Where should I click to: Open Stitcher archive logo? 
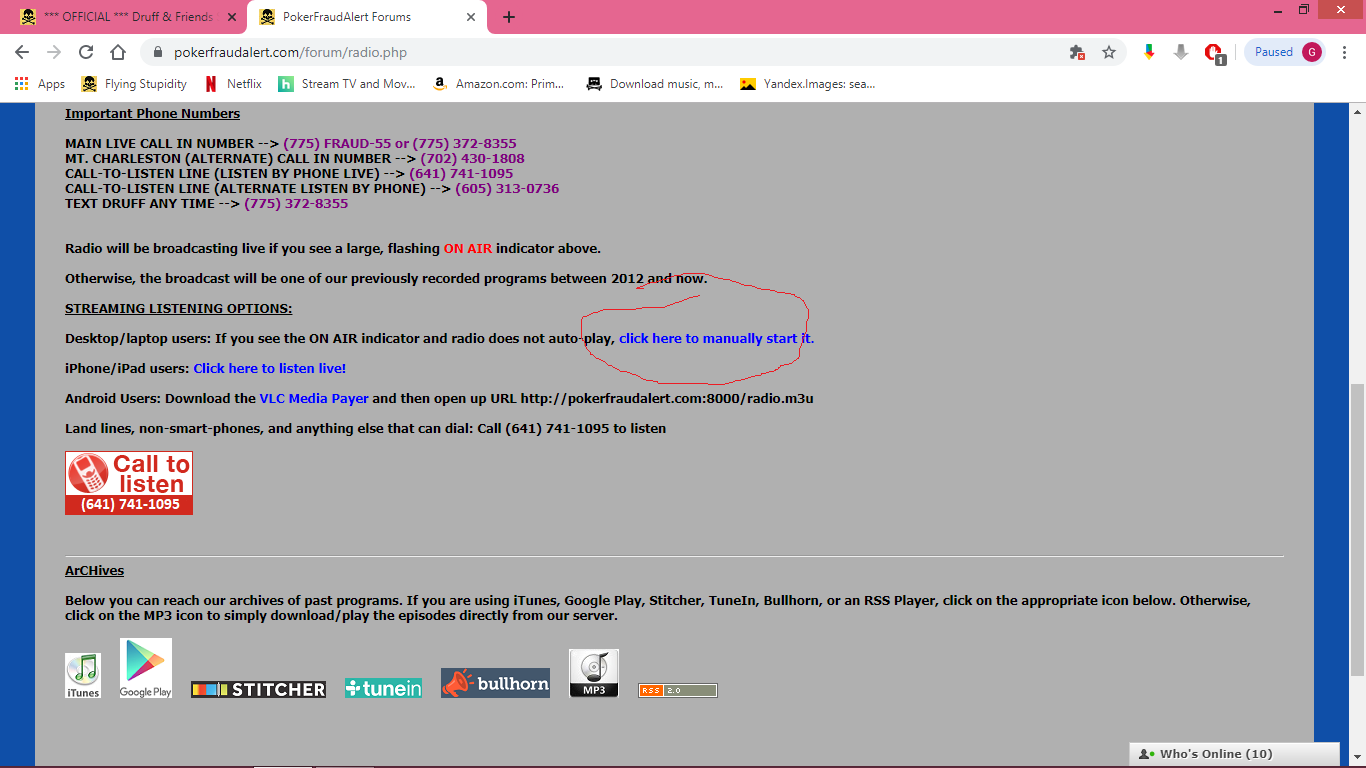pyautogui.click(x=259, y=689)
